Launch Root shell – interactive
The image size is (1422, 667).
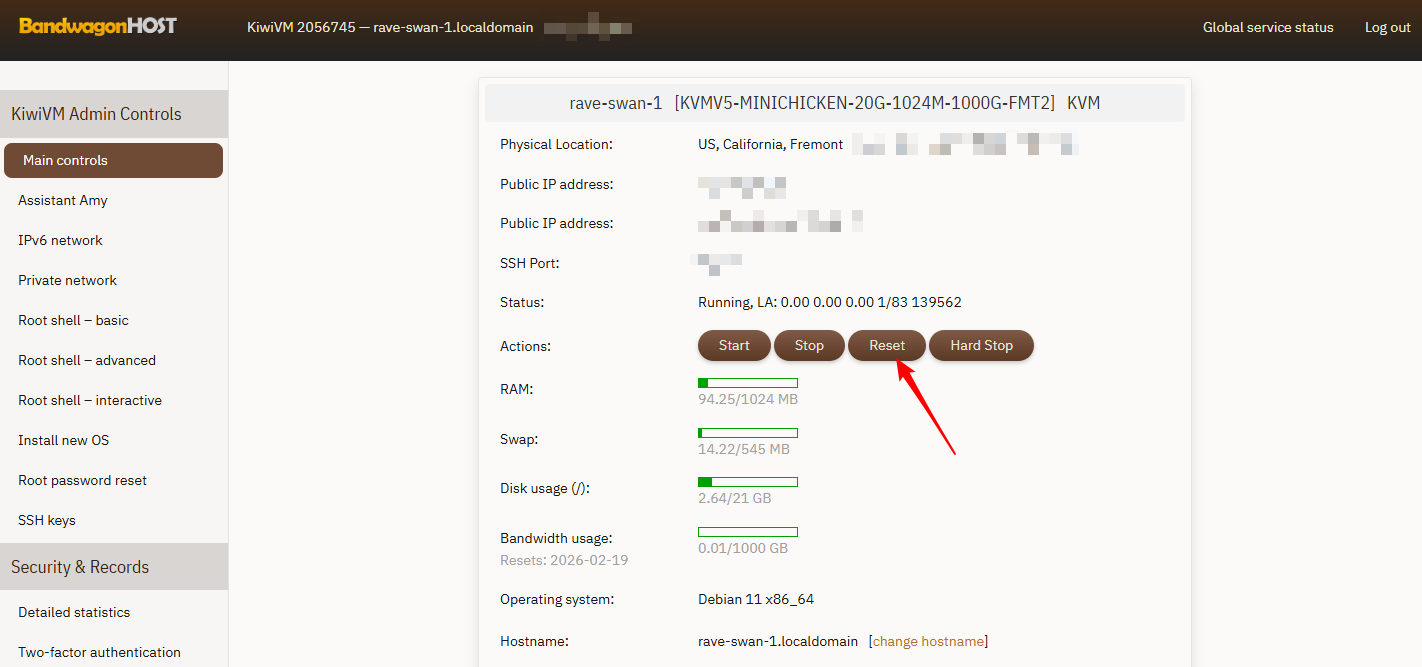click(90, 400)
